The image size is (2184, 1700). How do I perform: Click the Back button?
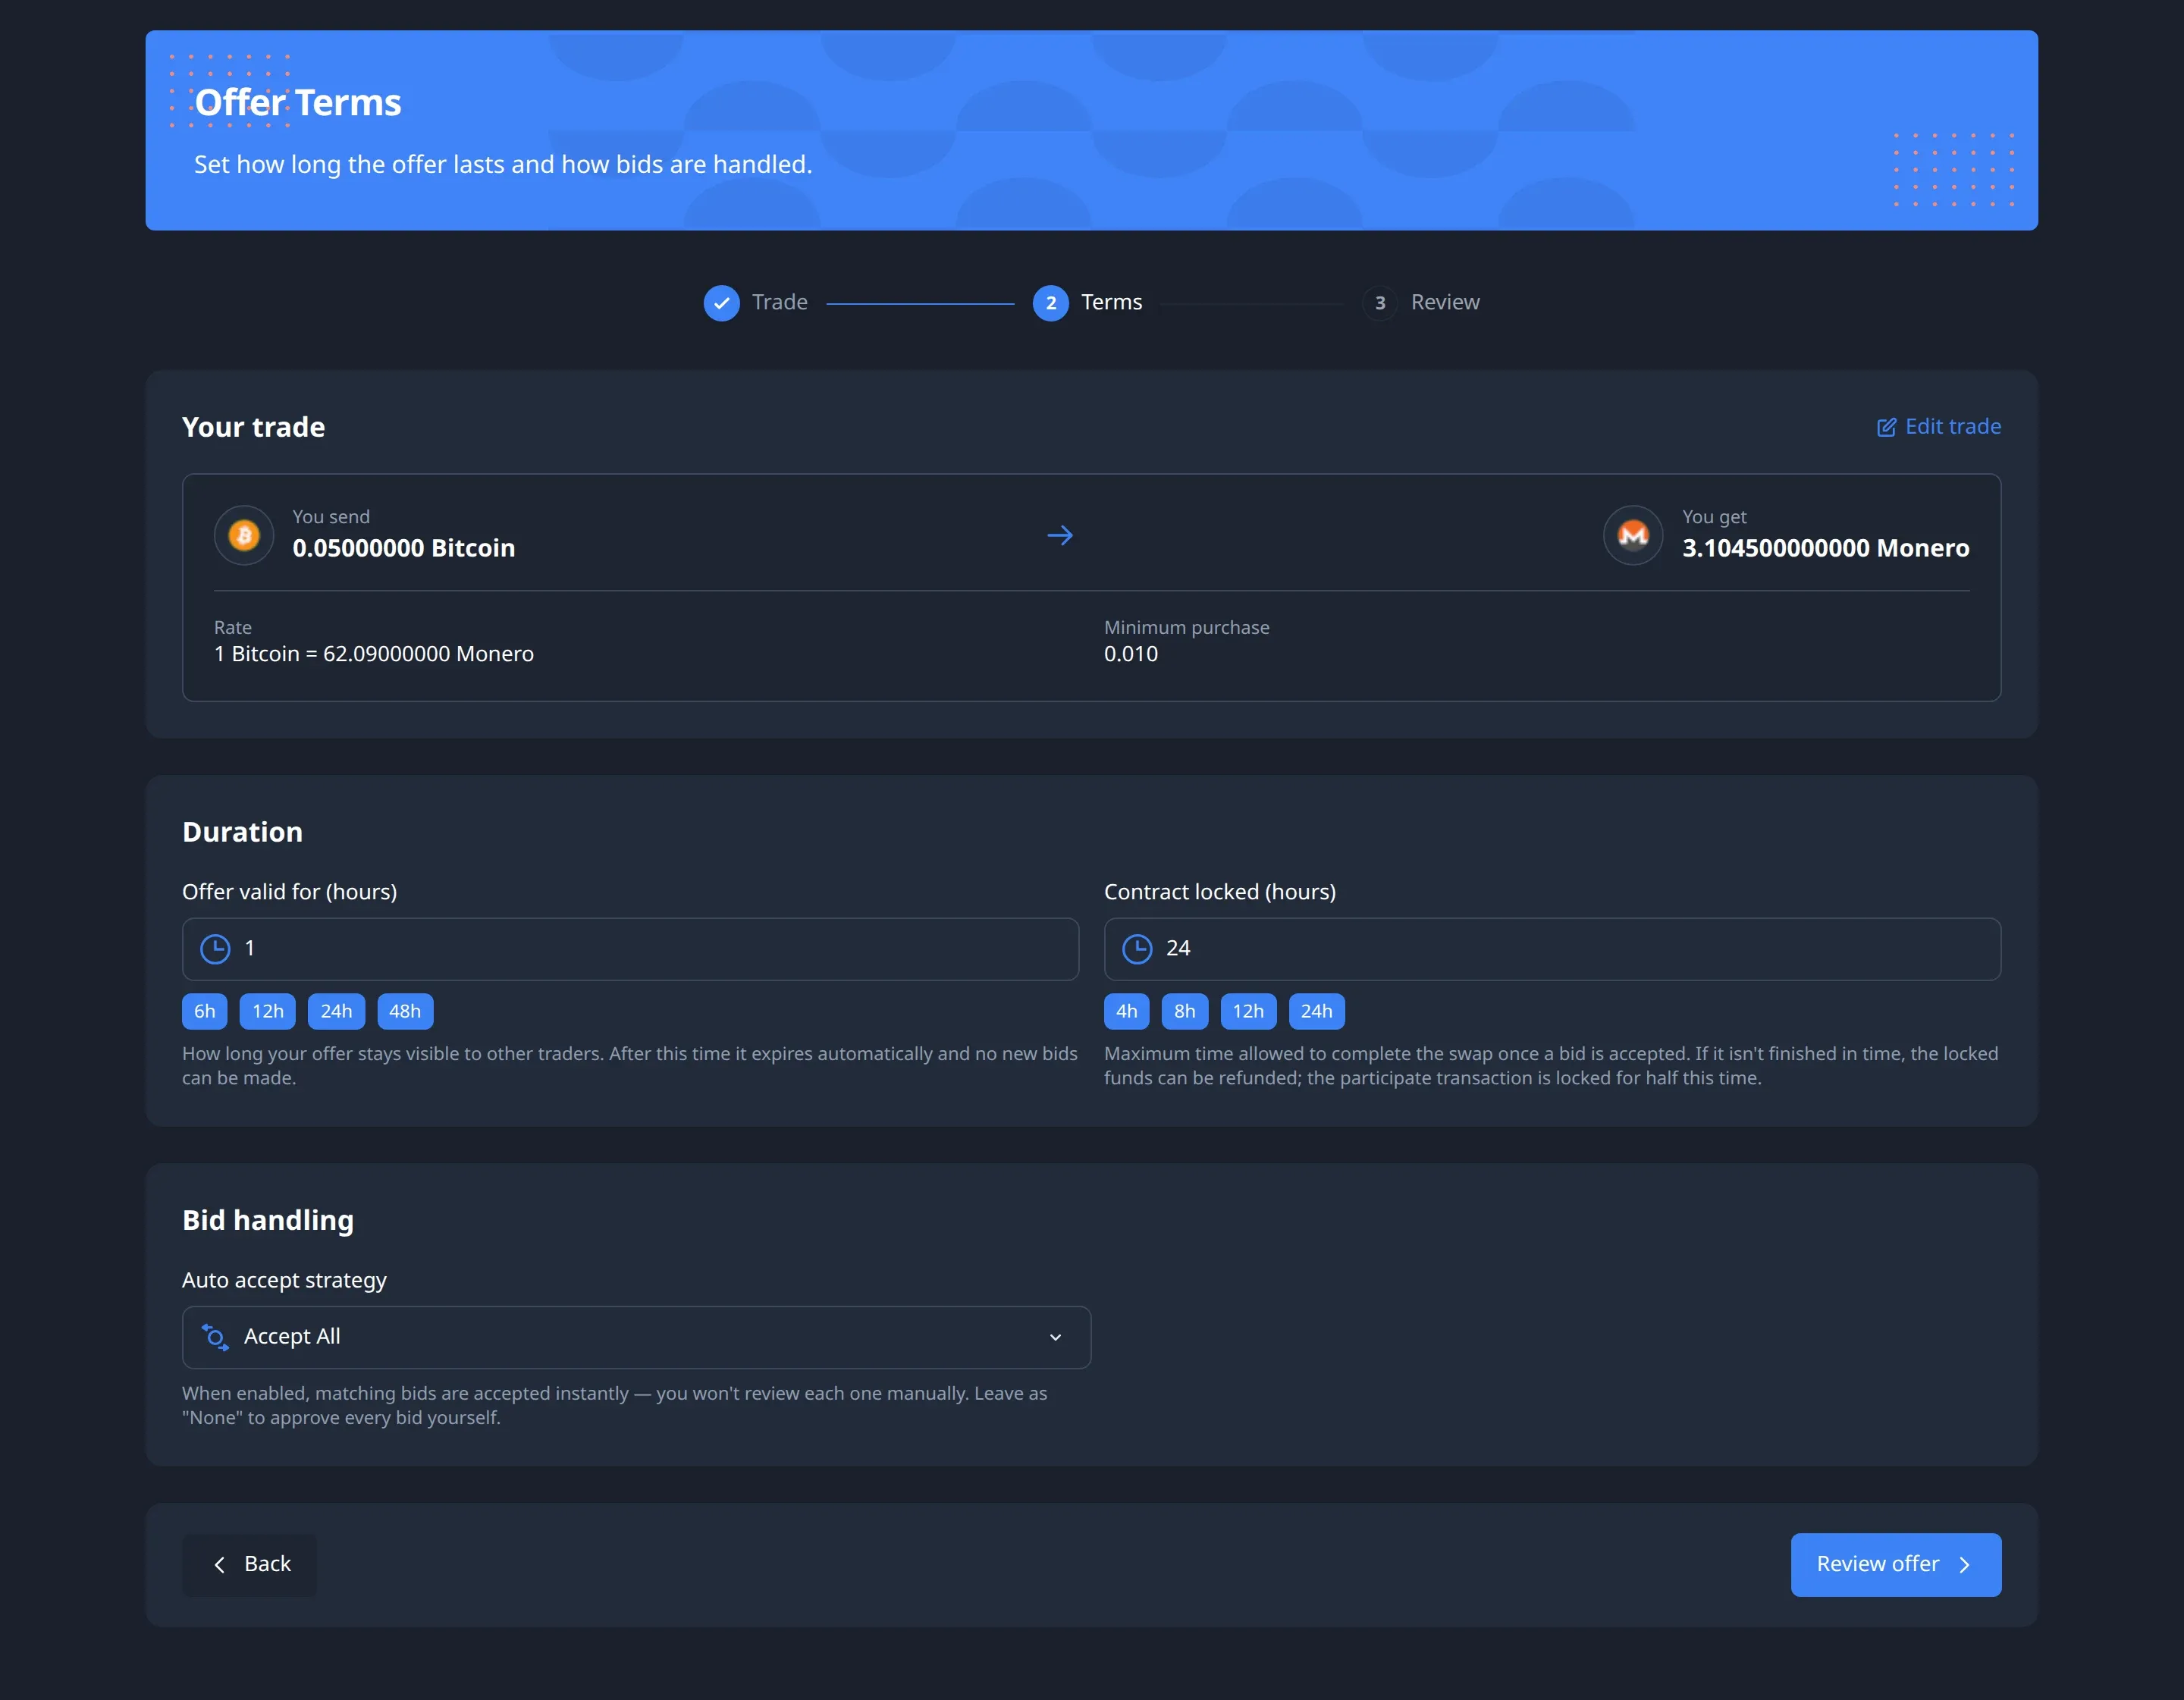click(x=249, y=1564)
